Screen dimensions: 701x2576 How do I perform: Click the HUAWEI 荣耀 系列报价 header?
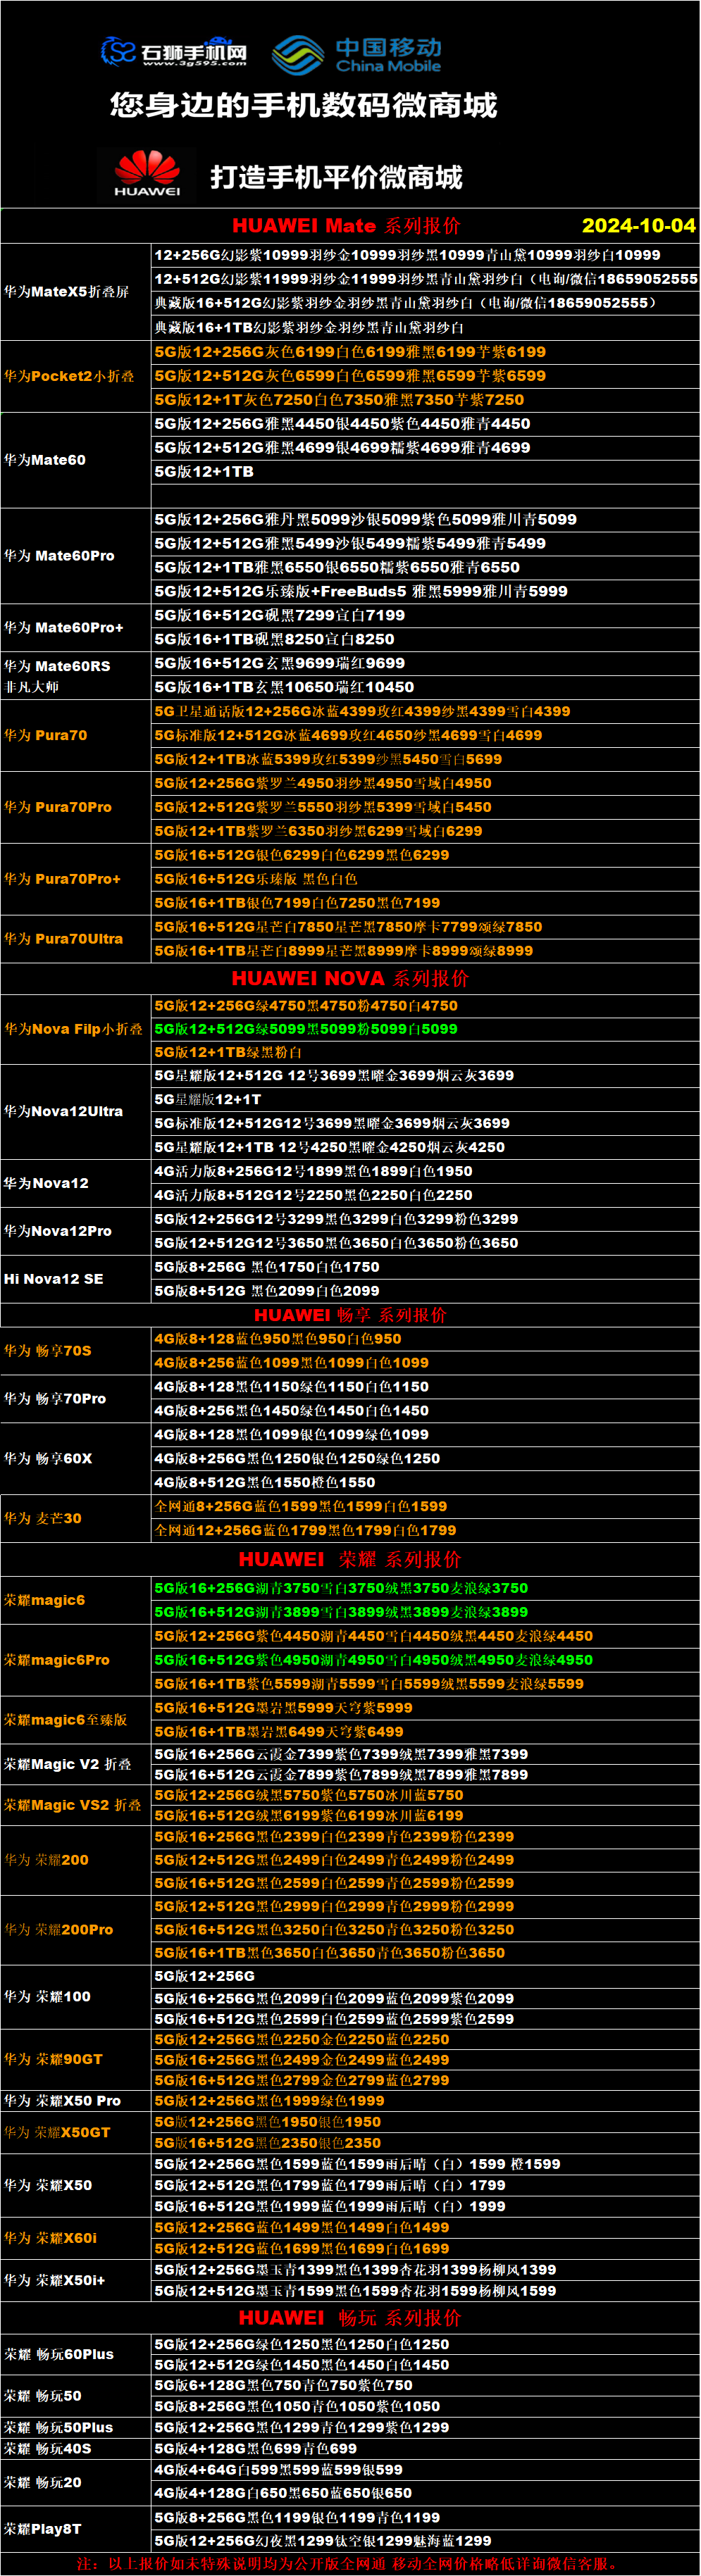coord(350,1560)
